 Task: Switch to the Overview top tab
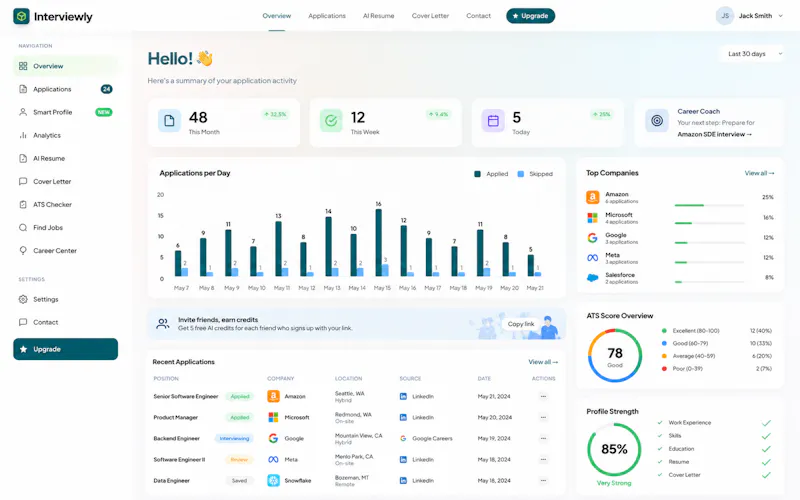pos(277,16)
